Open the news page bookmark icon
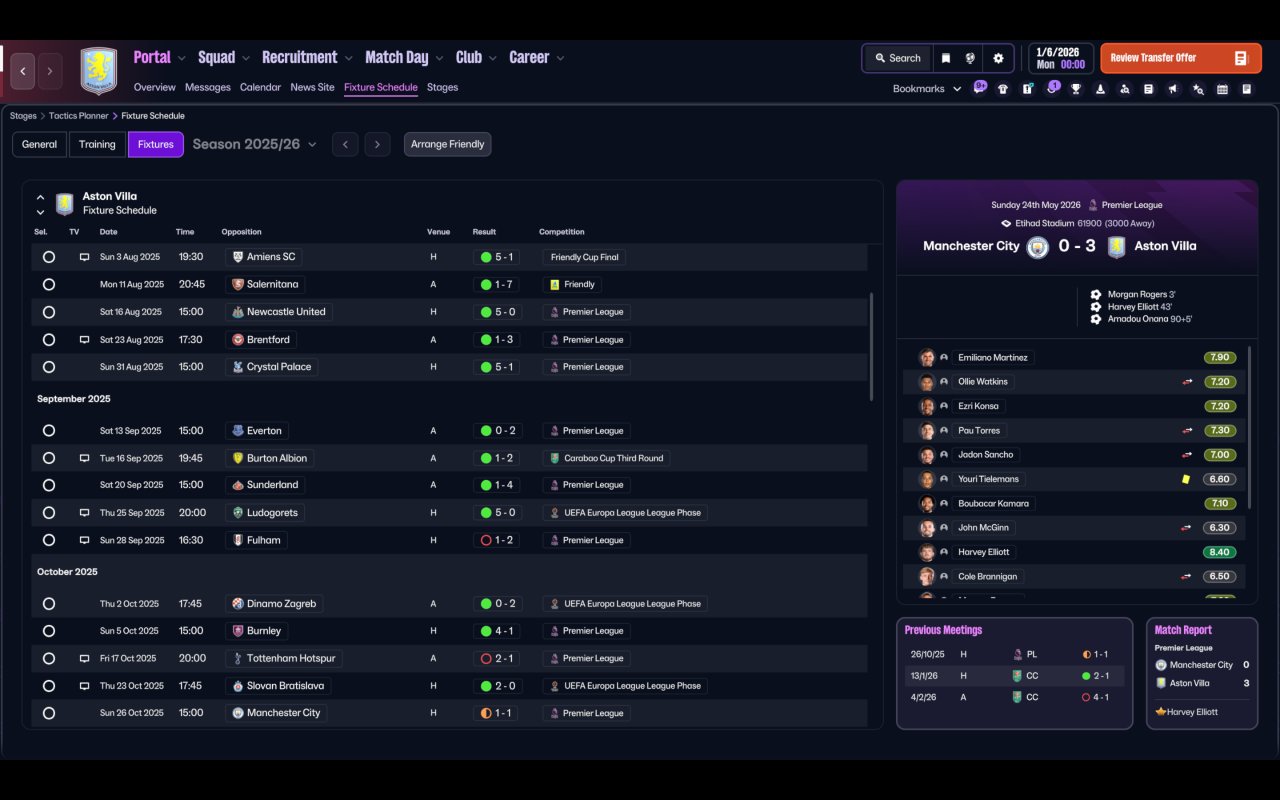The image size is (1280, 800). (1246, 89)
